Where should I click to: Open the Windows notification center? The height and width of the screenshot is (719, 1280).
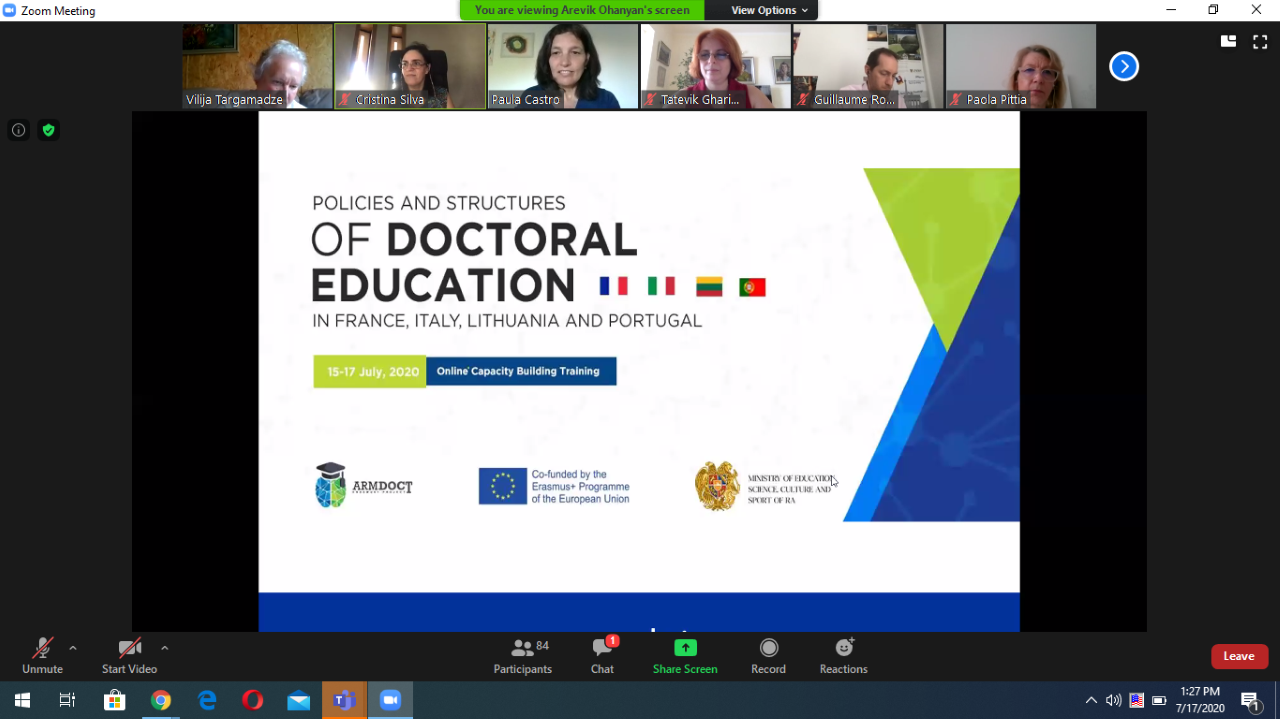1250,700
